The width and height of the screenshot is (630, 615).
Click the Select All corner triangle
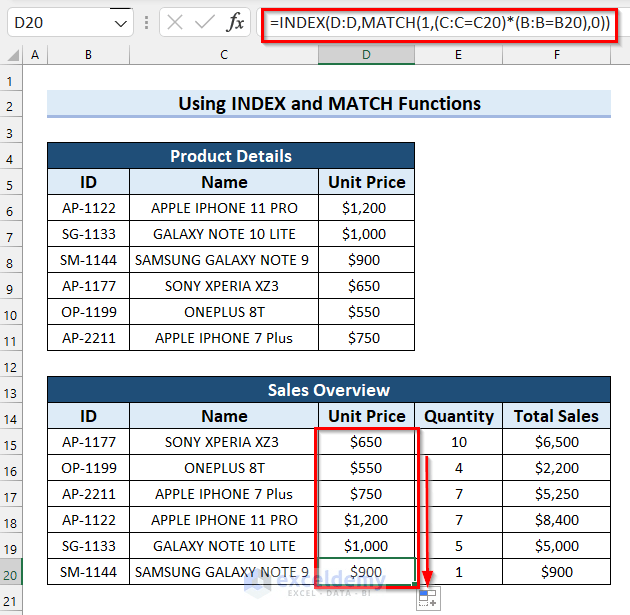[13, 55]
